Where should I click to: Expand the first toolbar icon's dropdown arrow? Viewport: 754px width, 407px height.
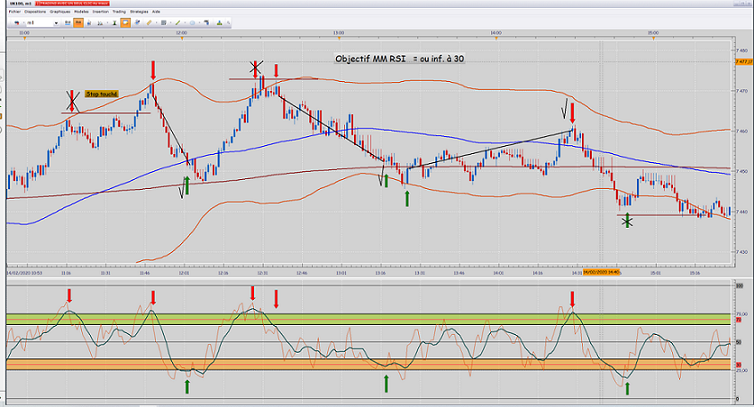pyautogui.click(x=21, y=23)
